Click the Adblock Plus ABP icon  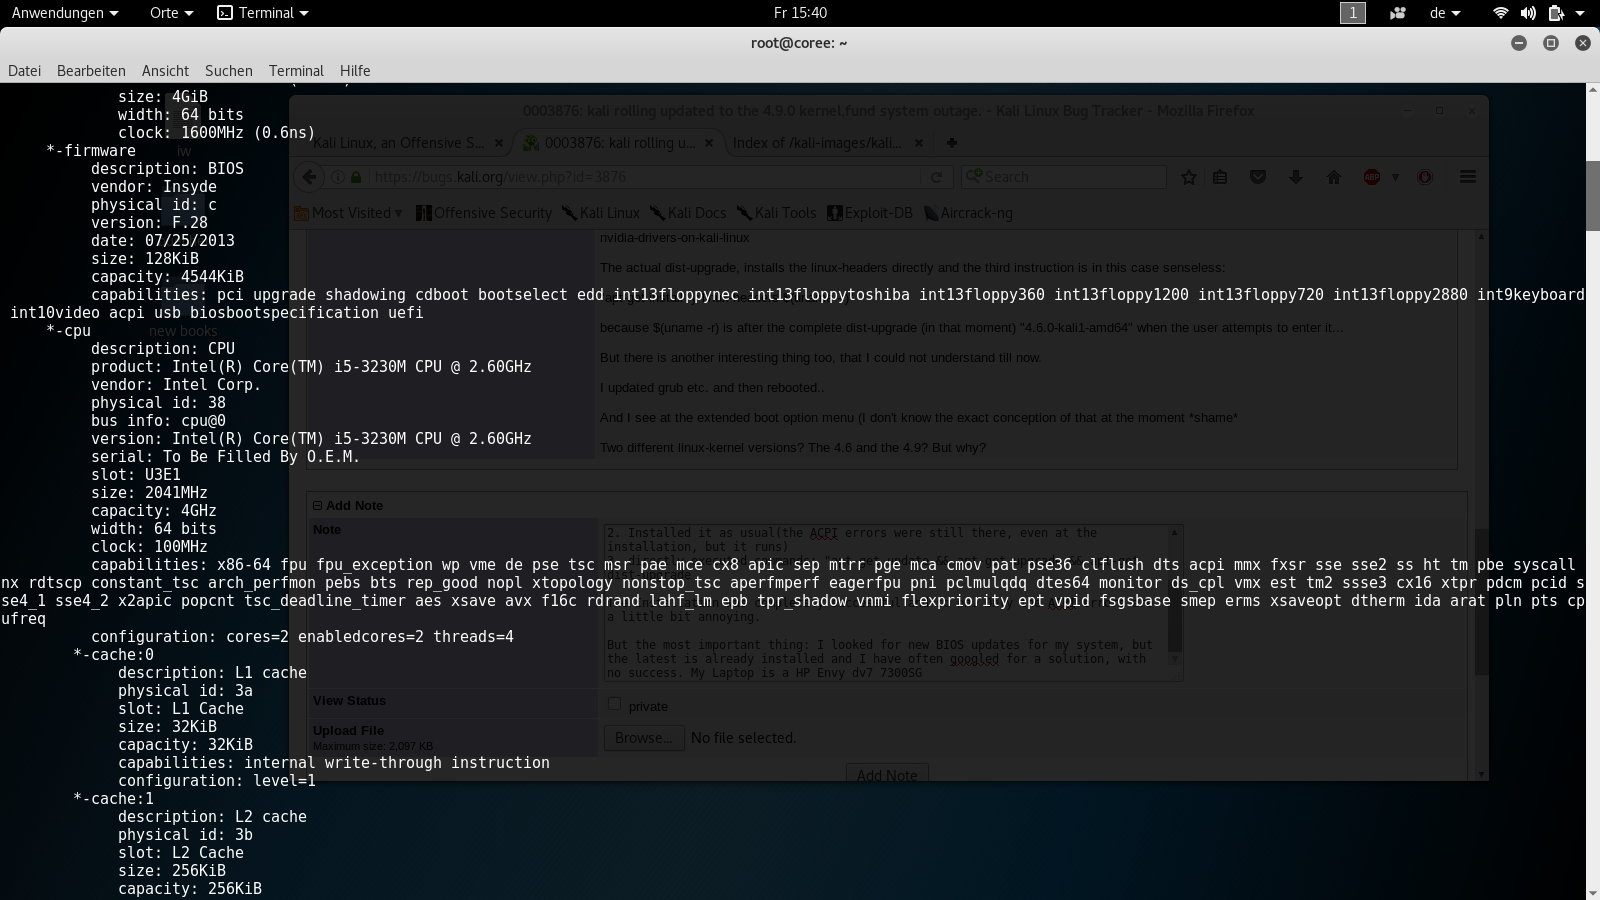tap(1372, 177)
